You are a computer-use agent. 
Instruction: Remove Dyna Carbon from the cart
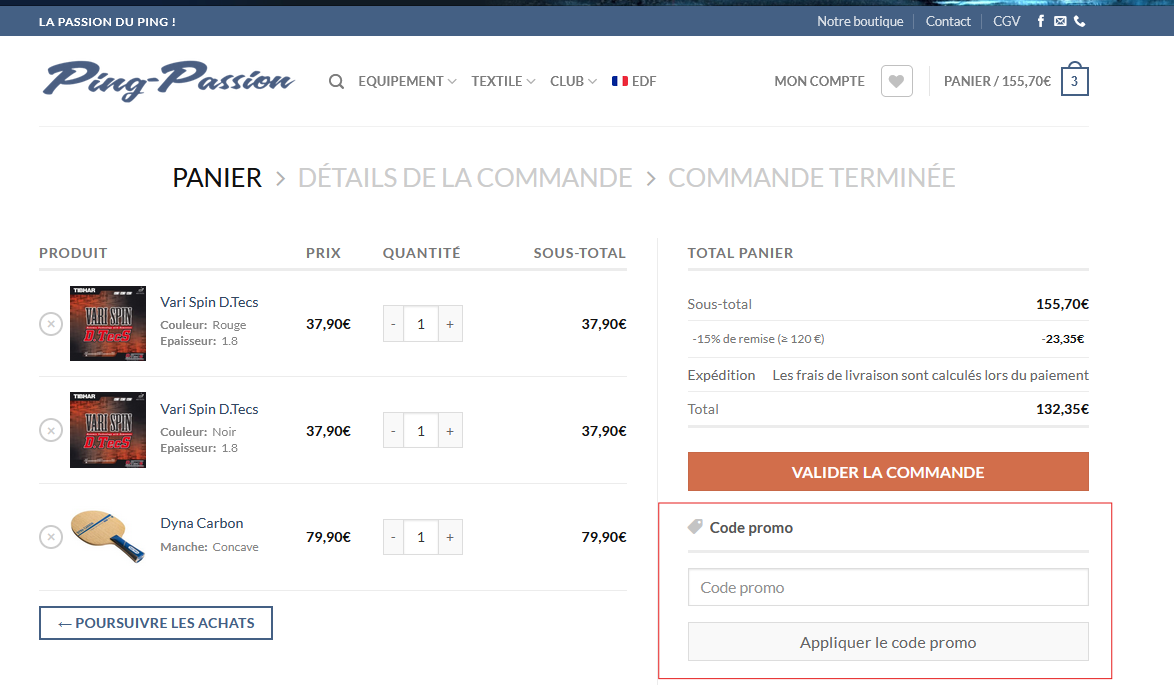point(50,537)
